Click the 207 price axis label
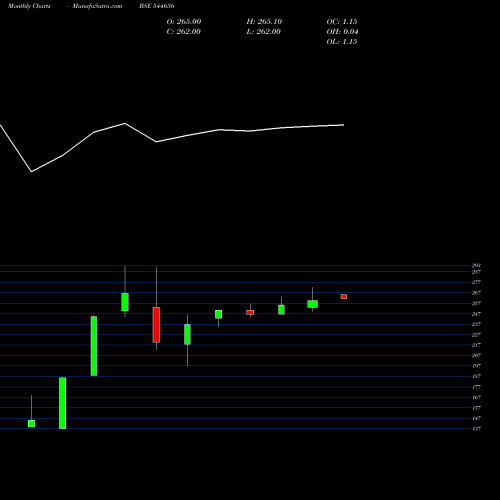The image size is (500, 500). pyautogui.click(x=476, y=355)
